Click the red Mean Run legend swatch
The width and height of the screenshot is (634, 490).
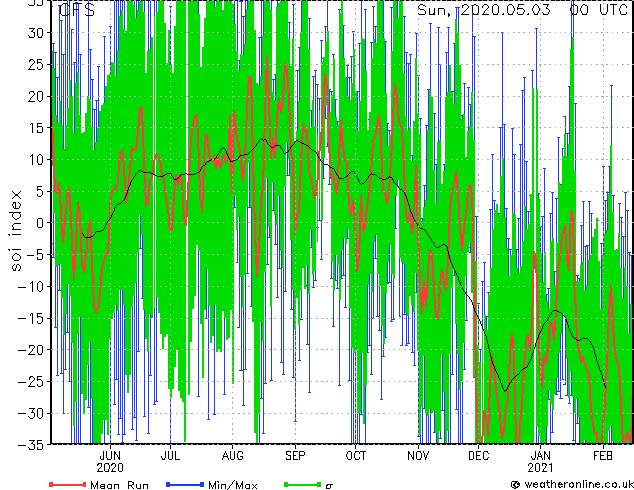(x=68, y=484)
